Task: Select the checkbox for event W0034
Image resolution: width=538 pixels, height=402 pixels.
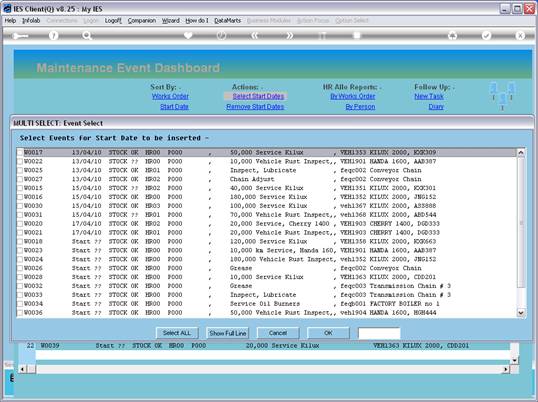Action: (20, 304)
